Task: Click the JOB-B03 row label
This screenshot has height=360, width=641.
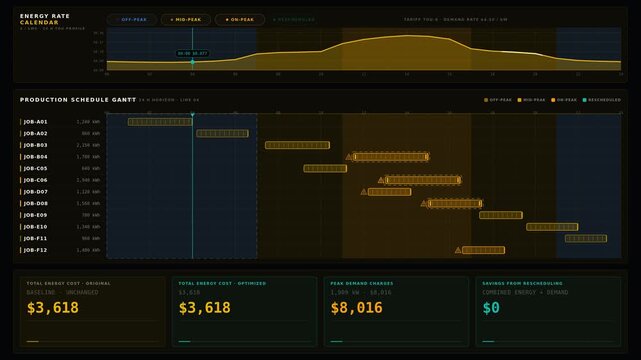Action: coord(35,145)
